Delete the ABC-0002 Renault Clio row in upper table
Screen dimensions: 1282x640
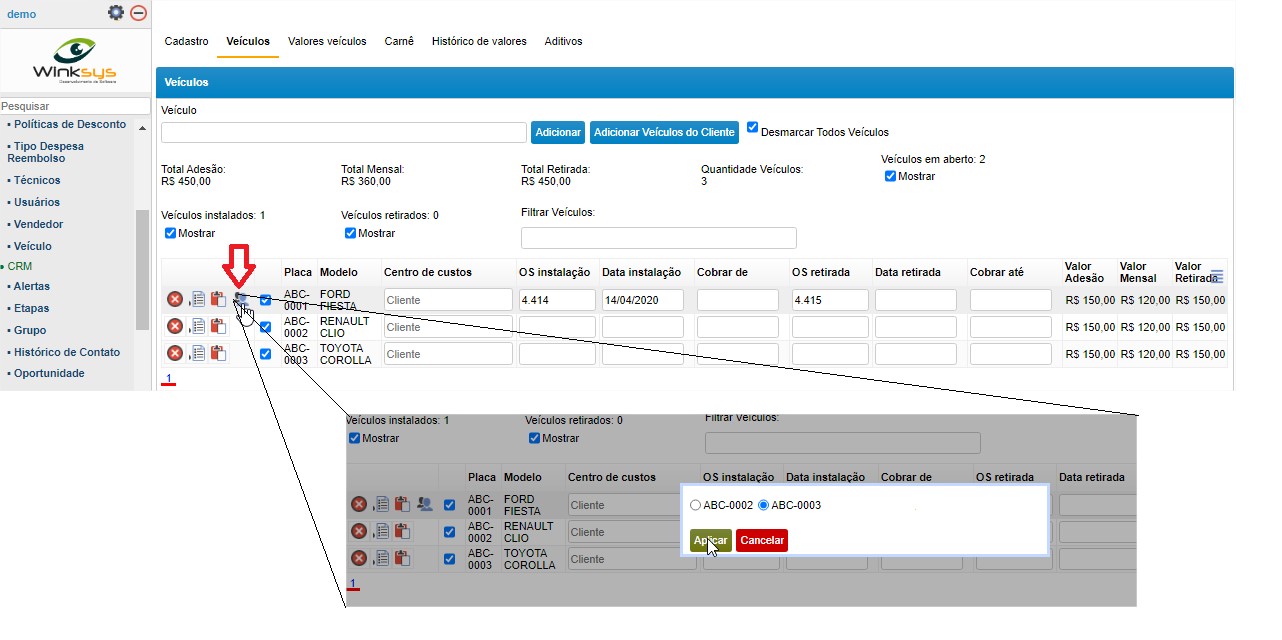pos(175,326)
